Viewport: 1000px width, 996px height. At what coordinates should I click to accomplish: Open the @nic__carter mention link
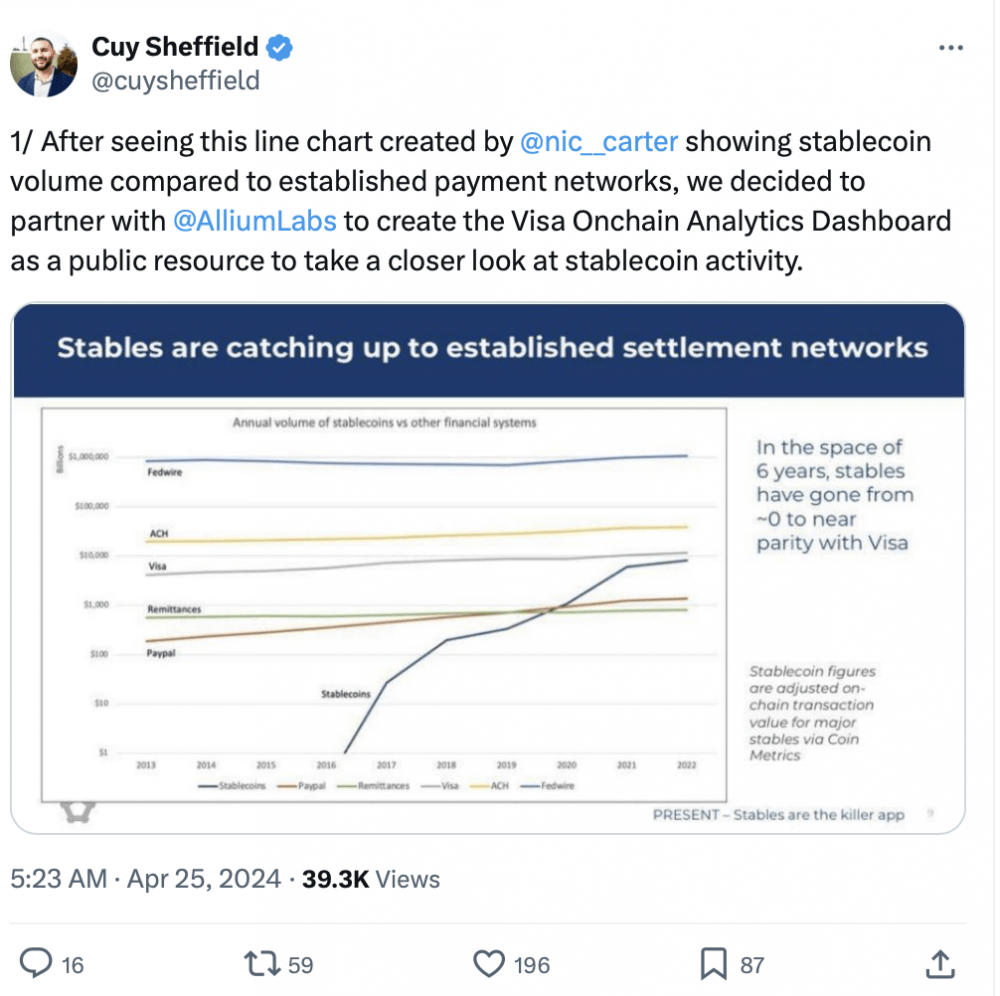599,142
